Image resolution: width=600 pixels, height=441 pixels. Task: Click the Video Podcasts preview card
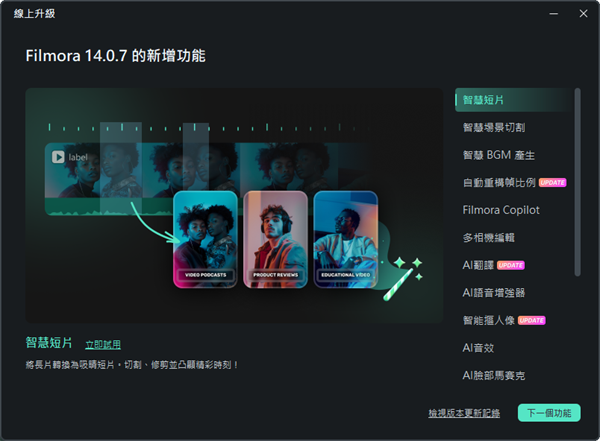(x=205, y=240)
